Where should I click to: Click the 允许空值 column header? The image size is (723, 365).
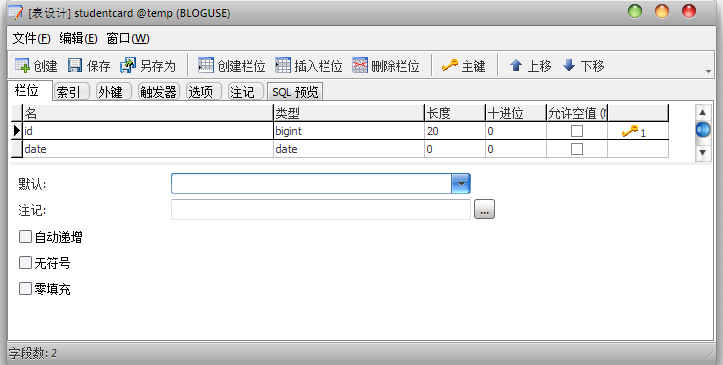pyautogui.click(x=577, y=113)
